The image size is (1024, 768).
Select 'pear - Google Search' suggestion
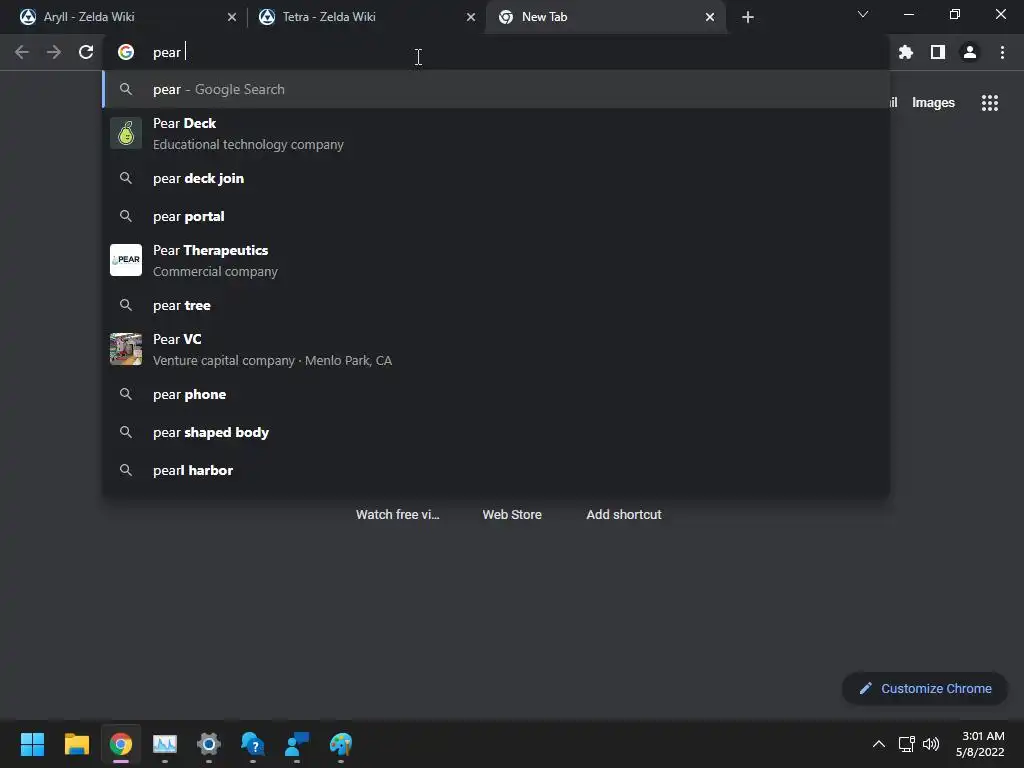point(496,89)
